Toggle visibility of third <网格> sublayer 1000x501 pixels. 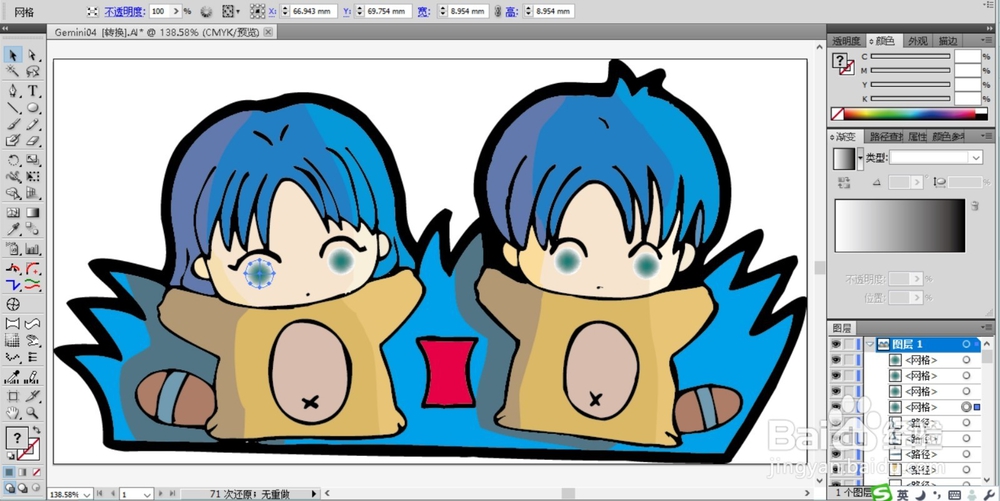click(x=835, y=391)
